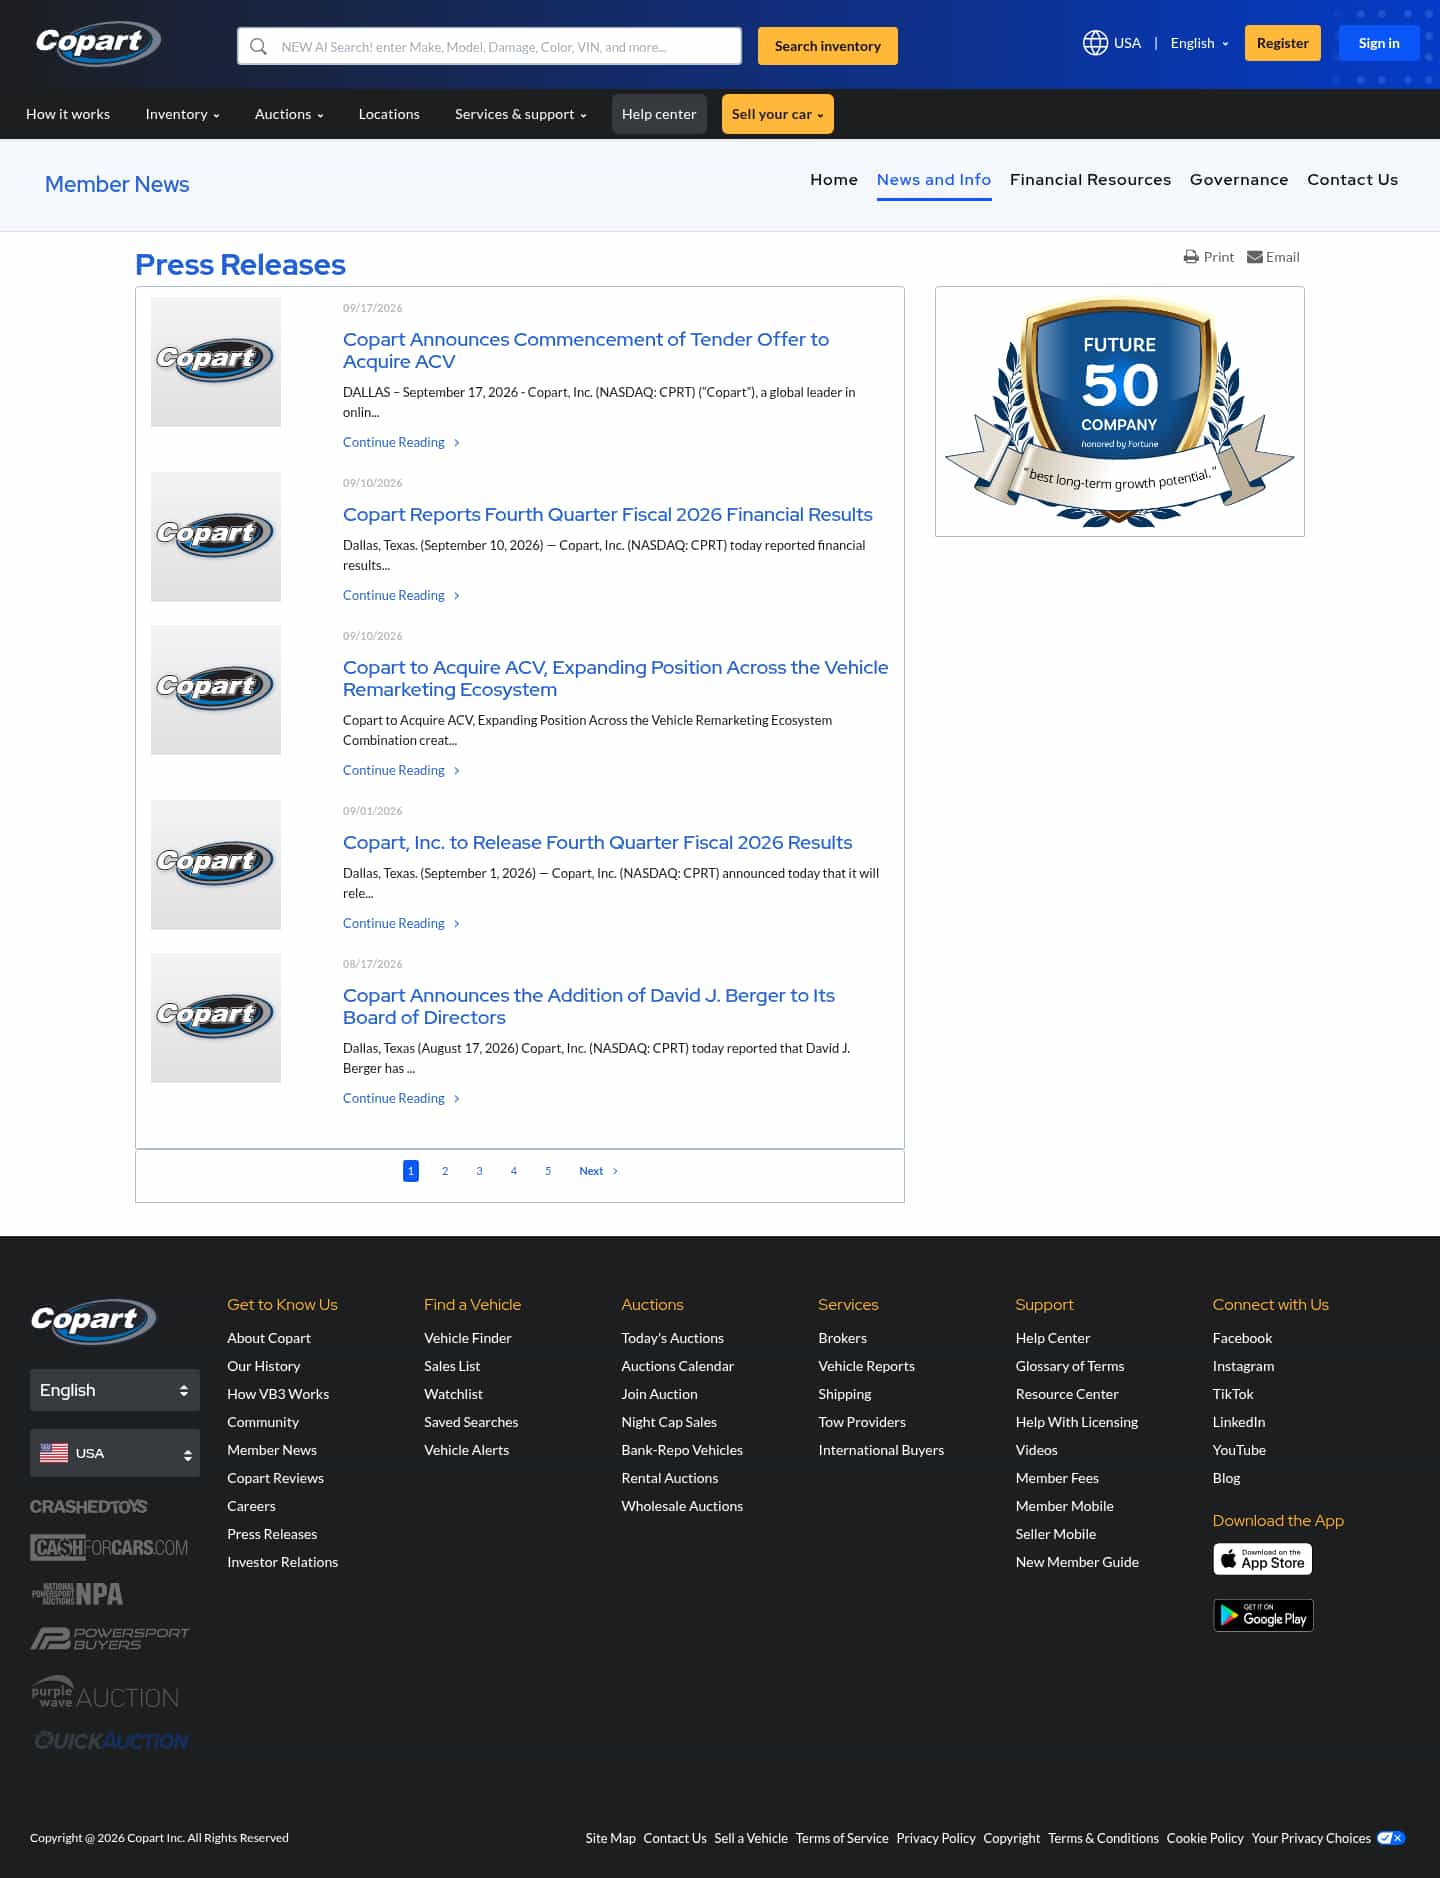Viewport: 1440px width, 1878px height.
Task: Click the Purple Wave Auction logo
Action: (x=105, y=1692)
